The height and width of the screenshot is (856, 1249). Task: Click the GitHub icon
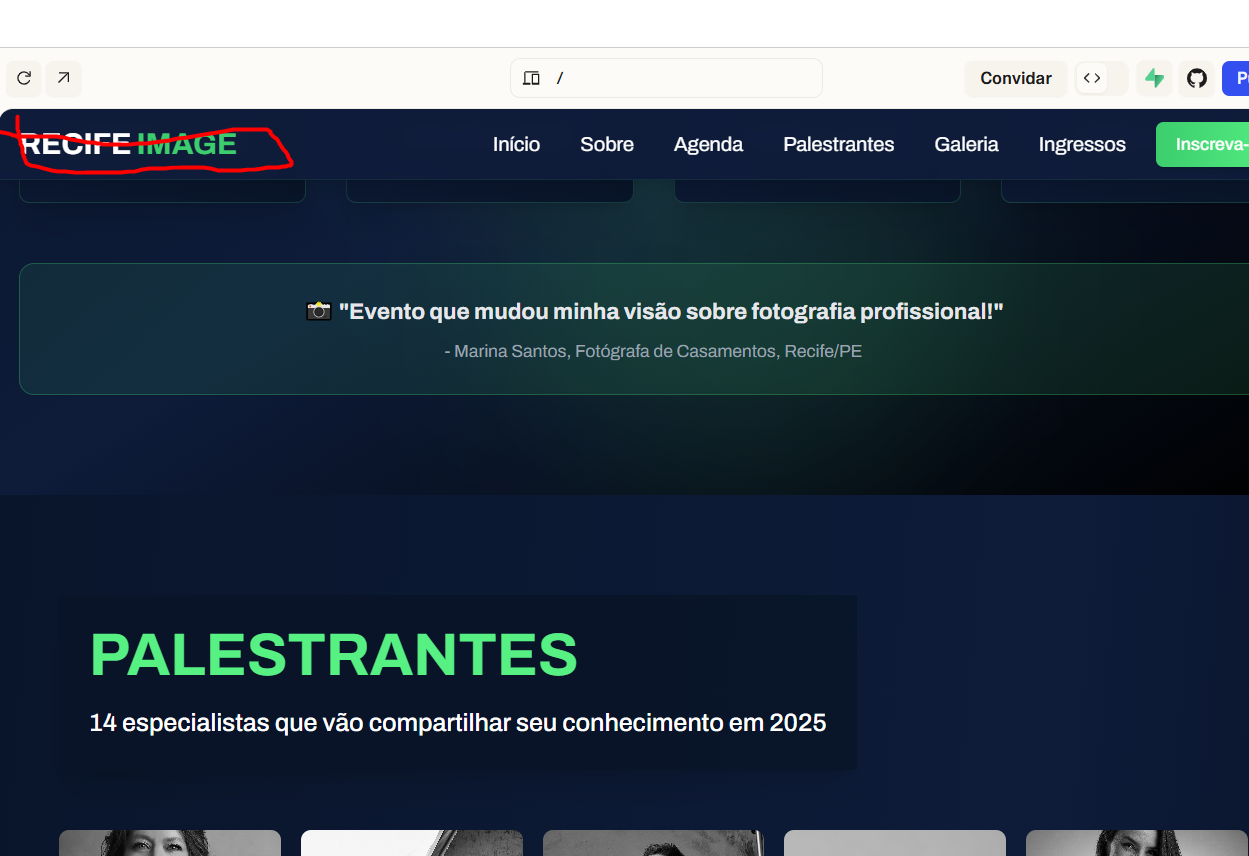click(1197, 78)
